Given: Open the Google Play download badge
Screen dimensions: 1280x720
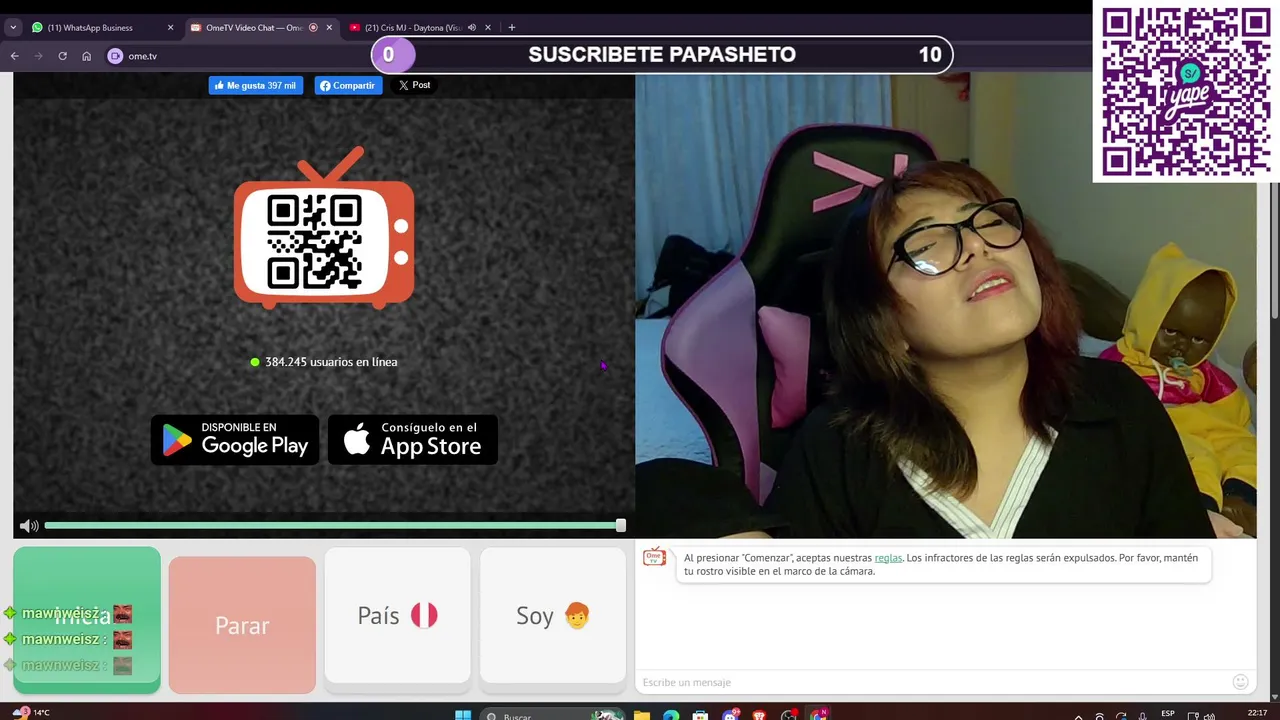Looking at the screenshot, I should coord(235,440).
